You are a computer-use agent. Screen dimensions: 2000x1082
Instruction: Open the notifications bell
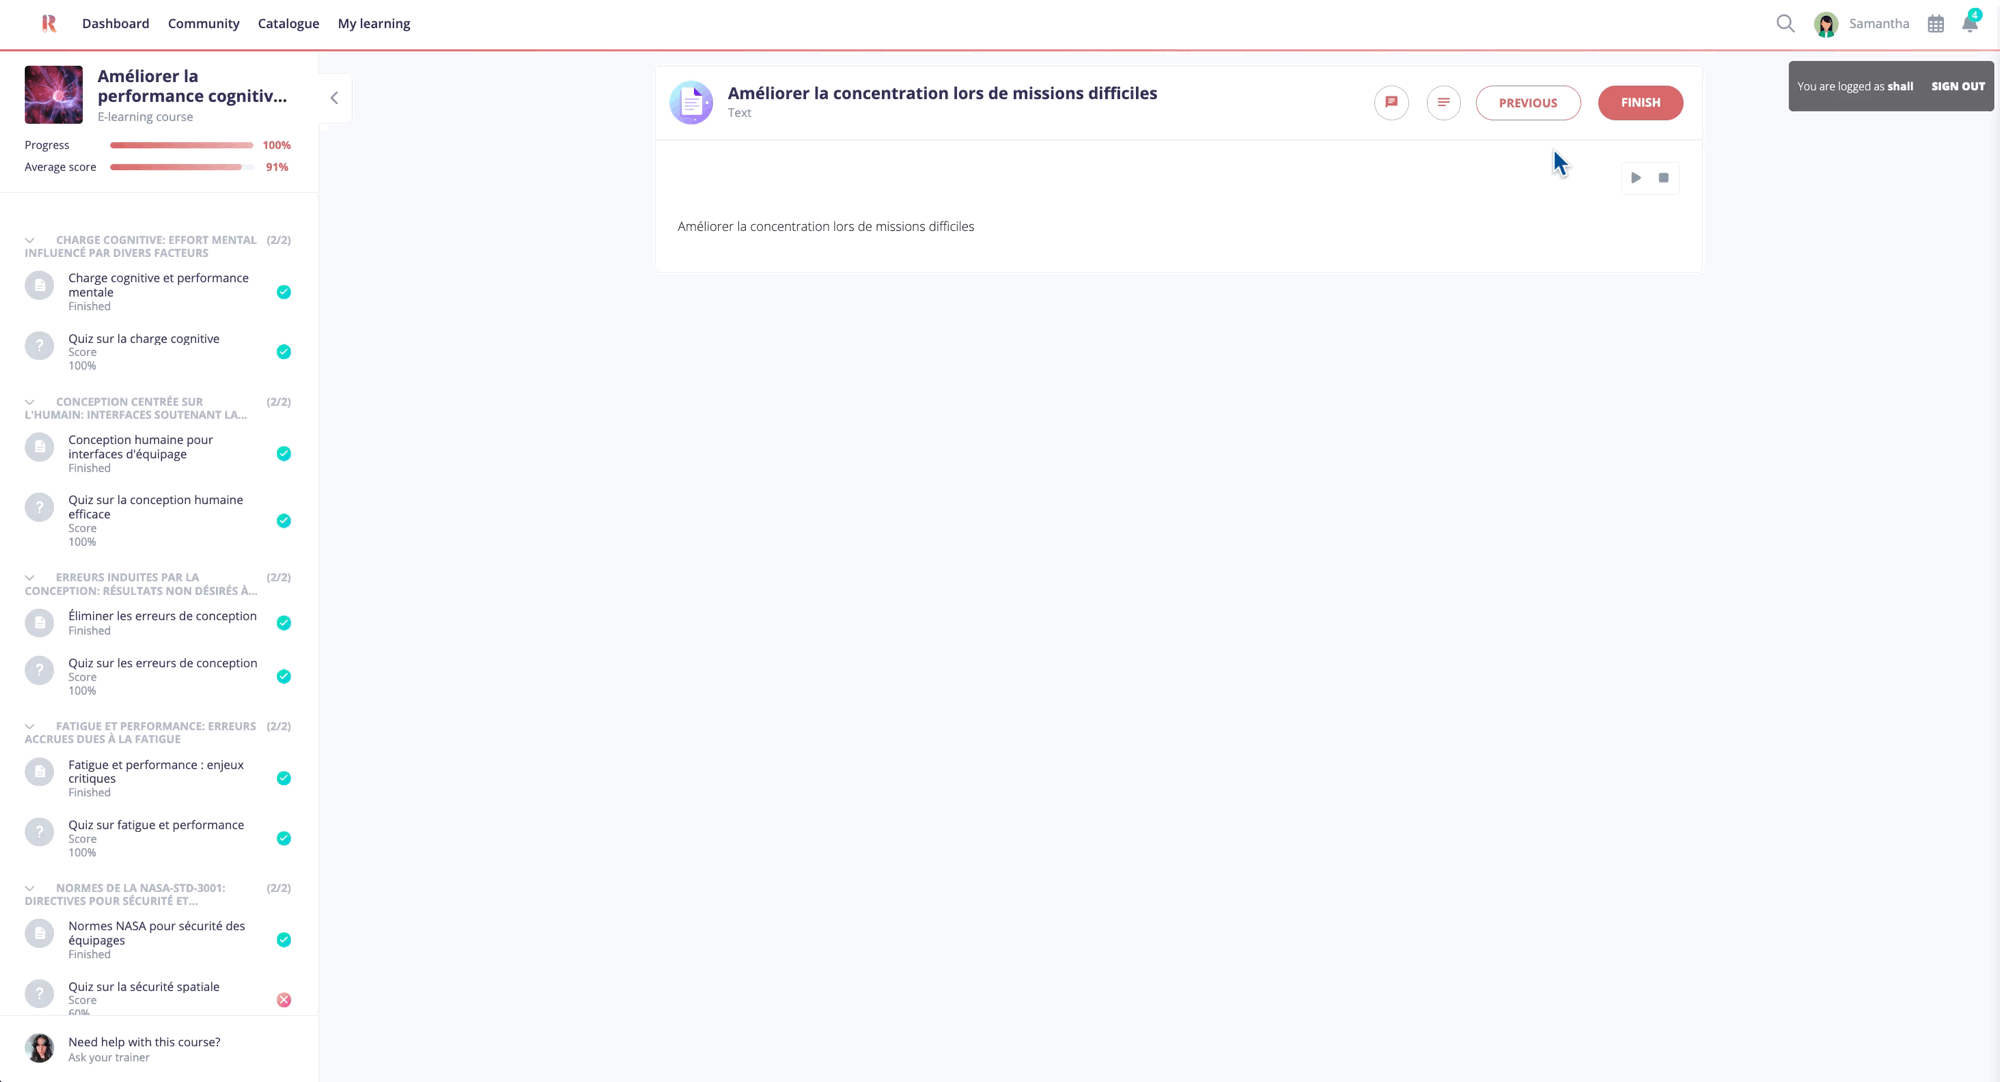pyautogui.click(x=1969, y=23)
